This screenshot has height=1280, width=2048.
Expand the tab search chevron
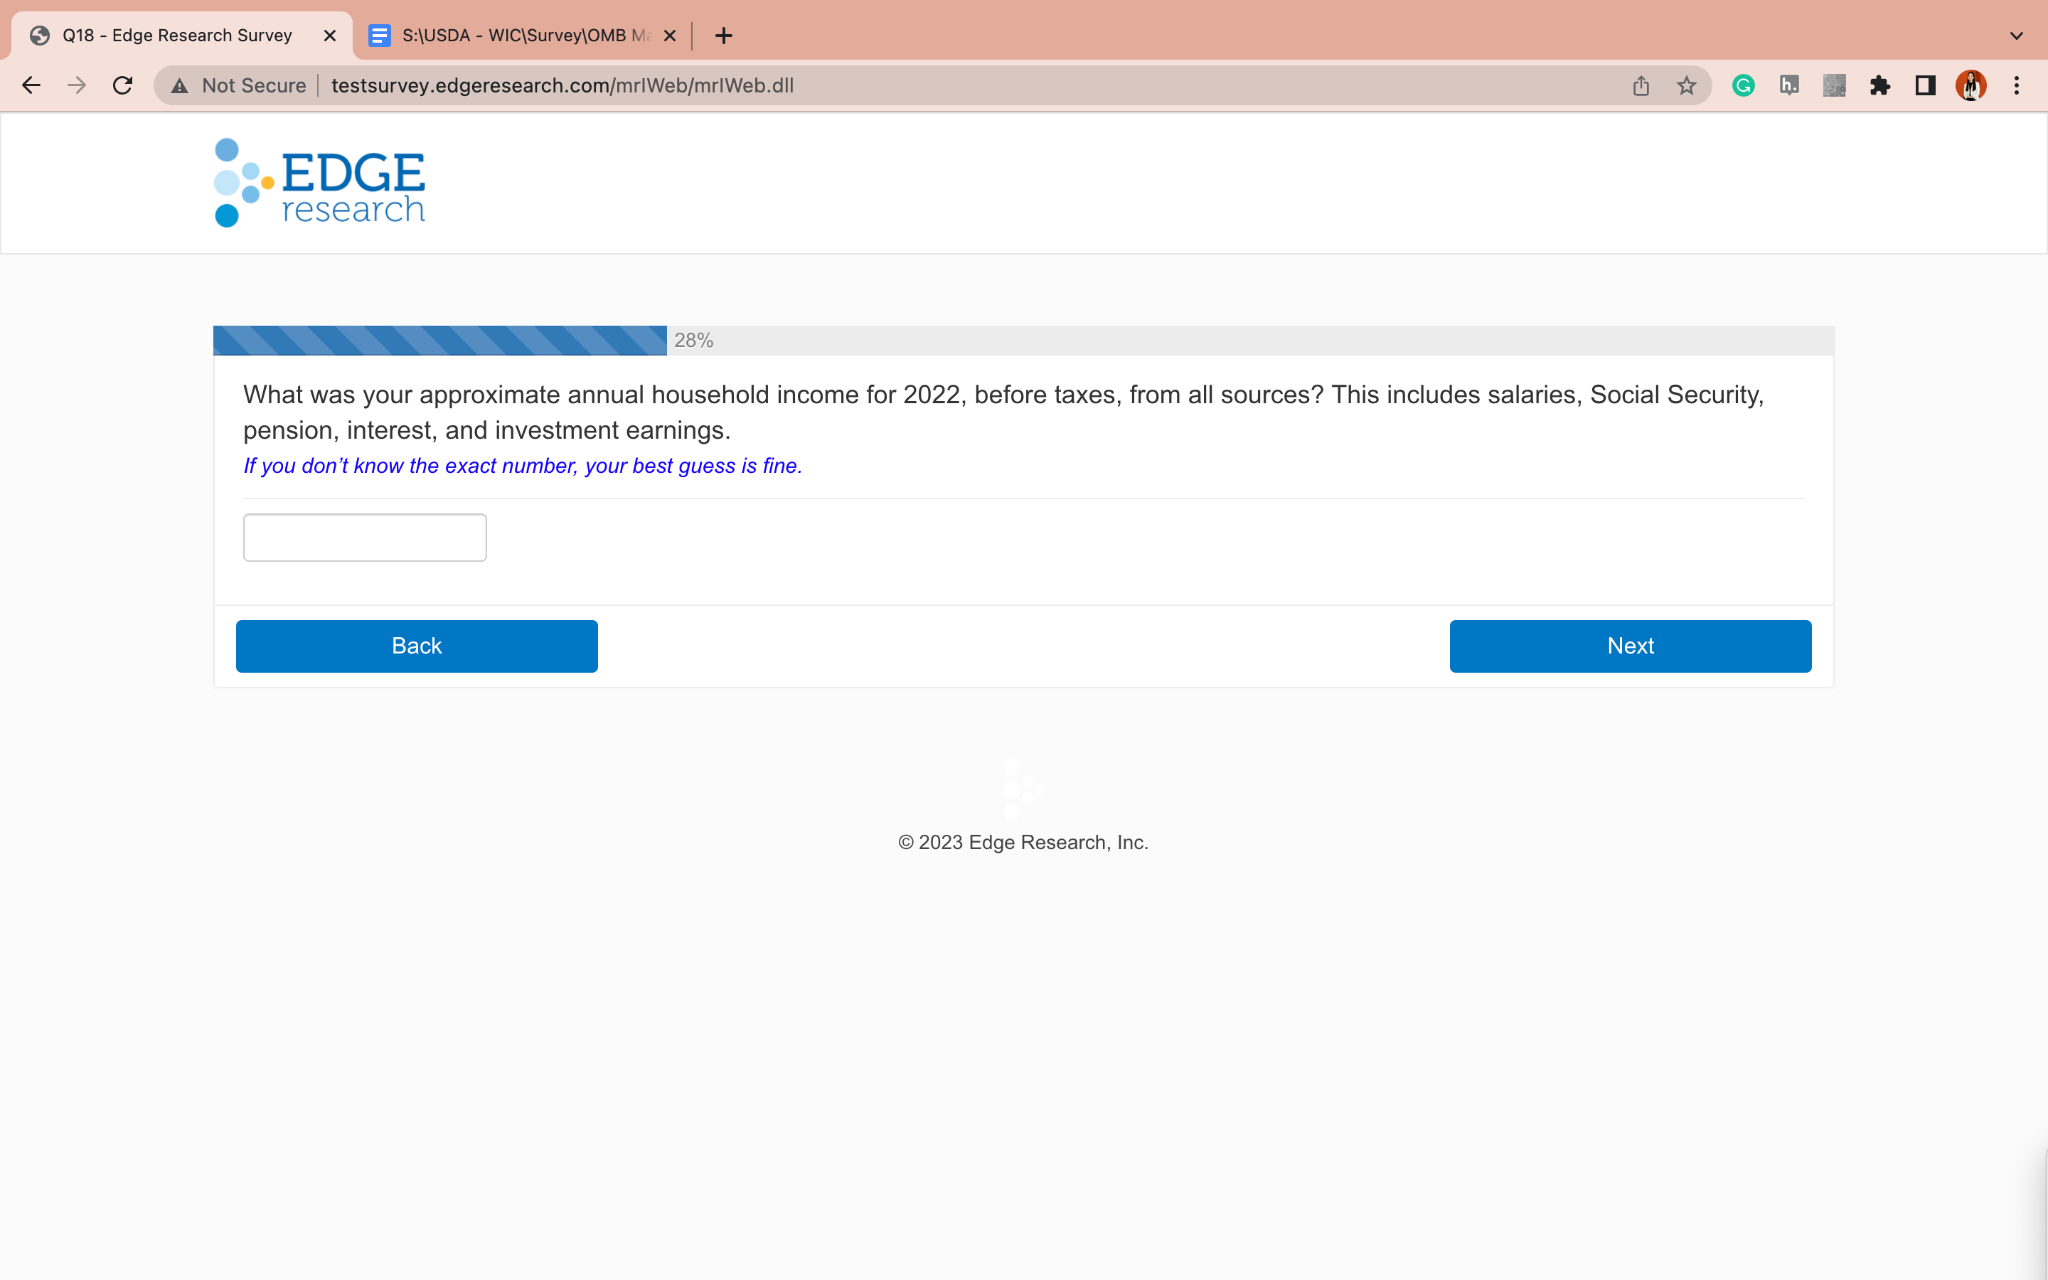click(x=2016, y=36)
